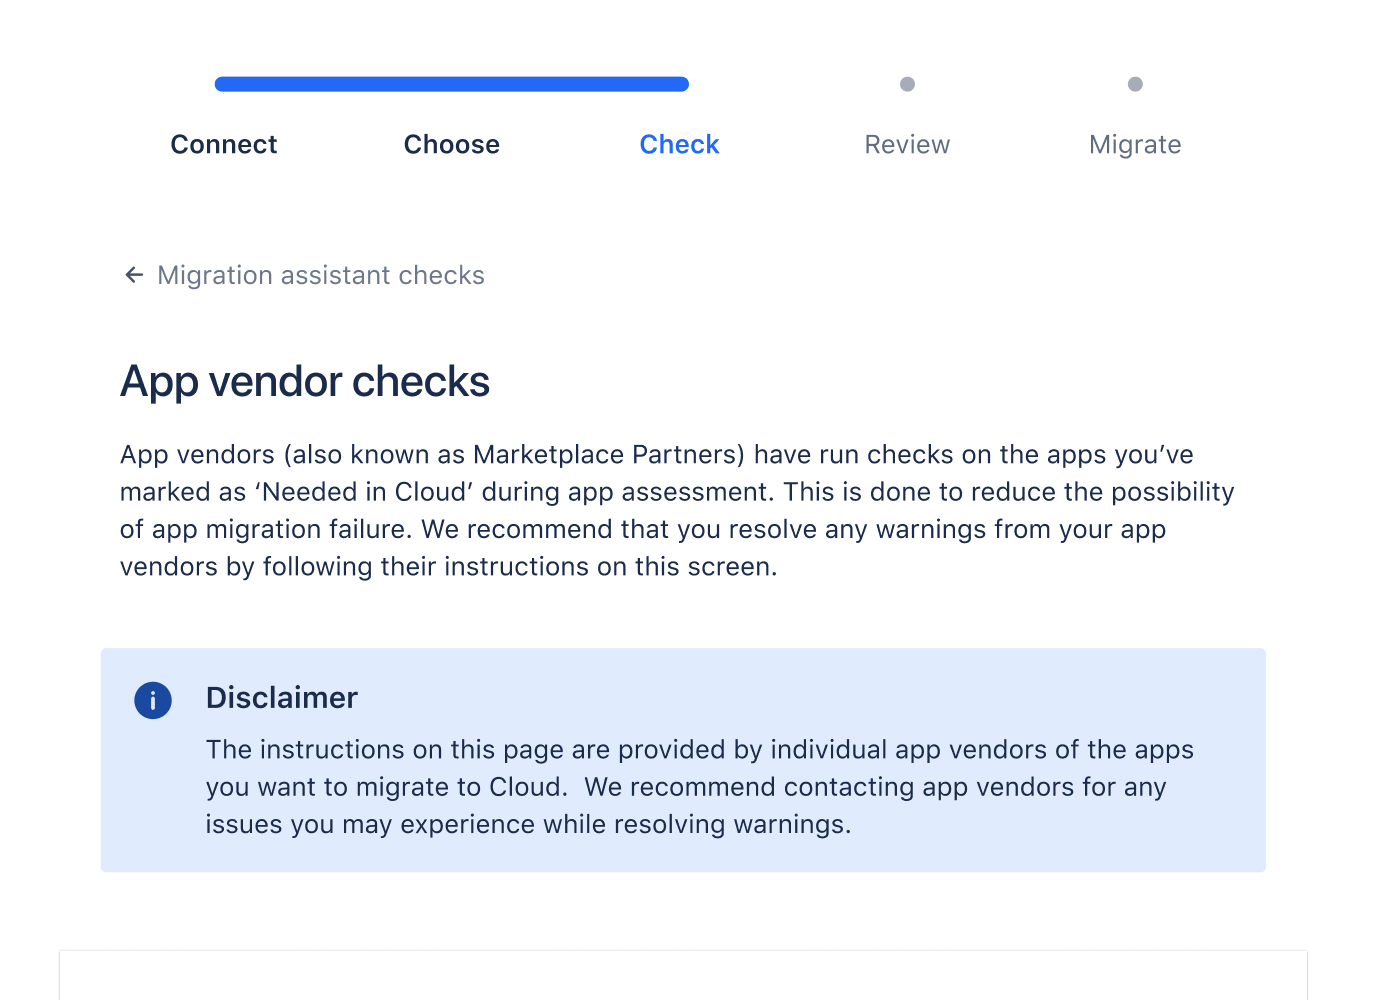The width and height of the screenshot is (1376, 1000).
Task: Switch to the Choose step
Action: coord(451,144)
